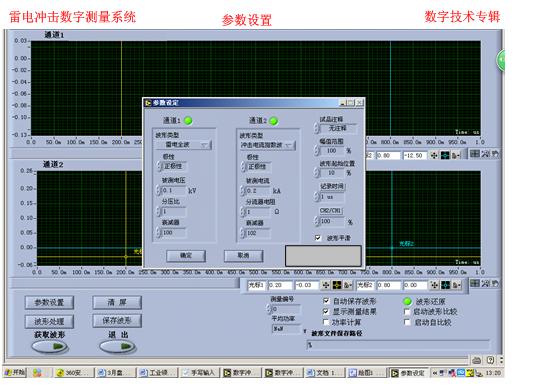Screen dimensions: 554x392
Task: Click 取消 to cancel the dialog
Action: click(243, 256)
